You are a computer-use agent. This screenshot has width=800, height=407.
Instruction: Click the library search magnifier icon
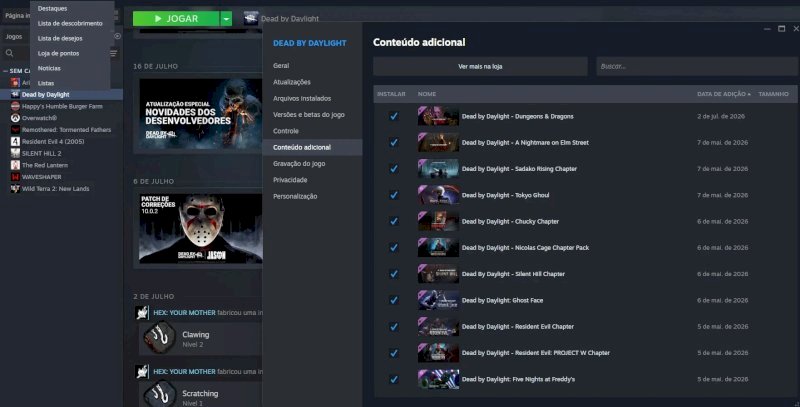click(9, 53)
